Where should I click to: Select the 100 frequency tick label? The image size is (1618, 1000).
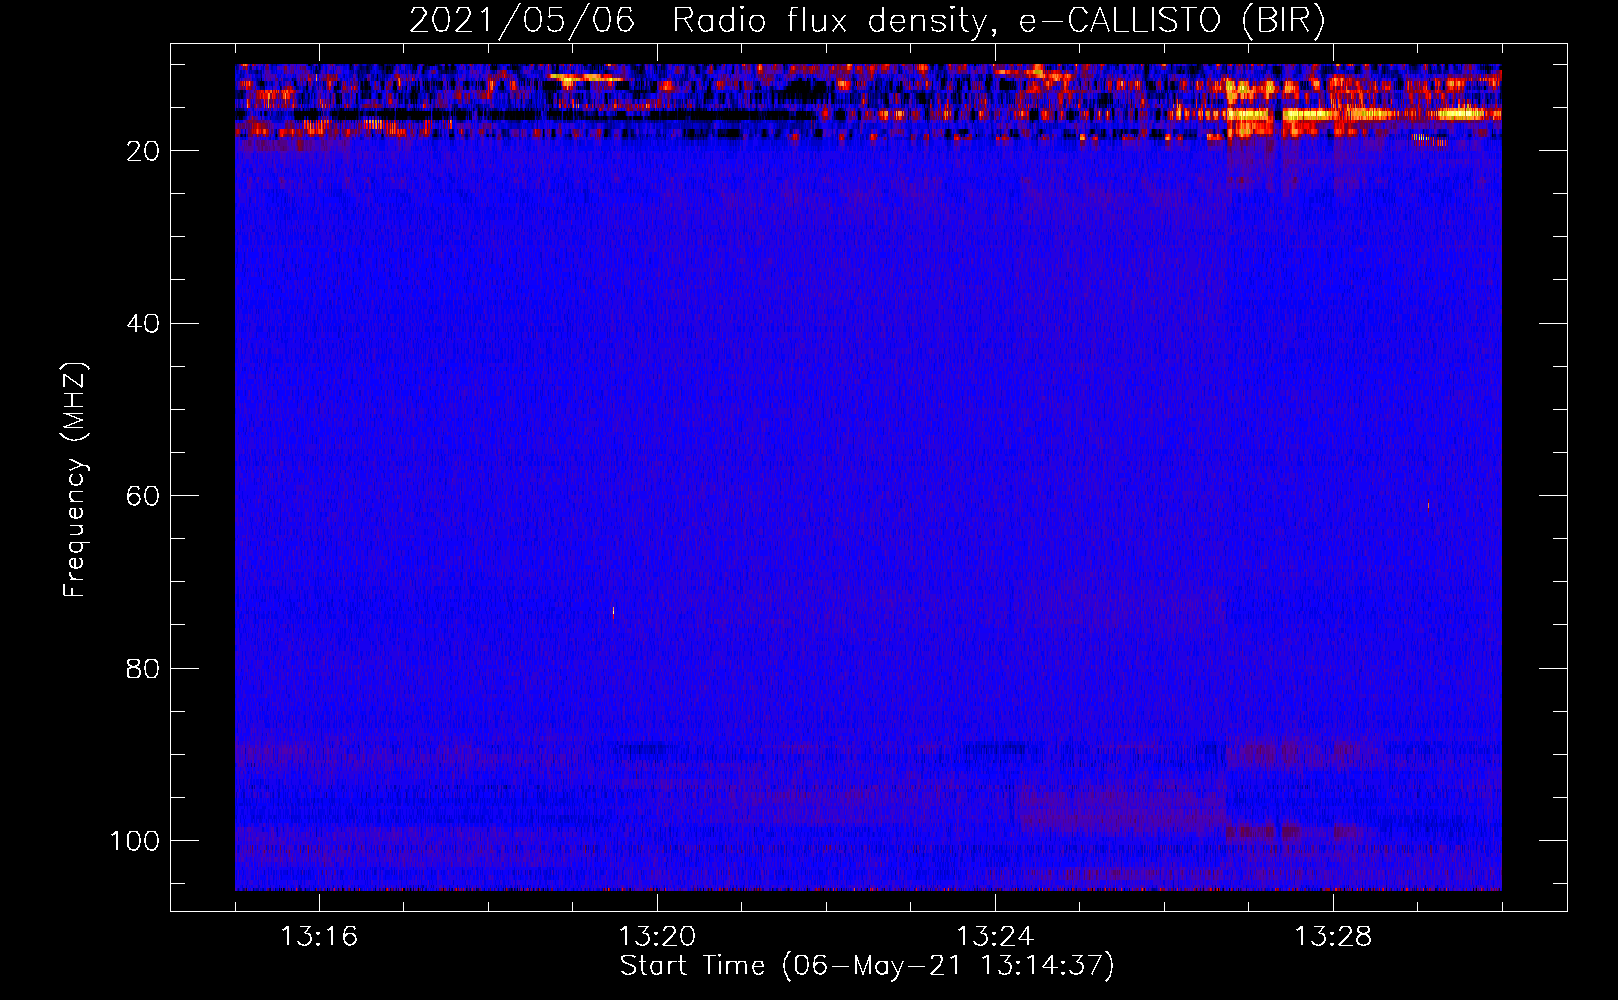click(135, 841)
